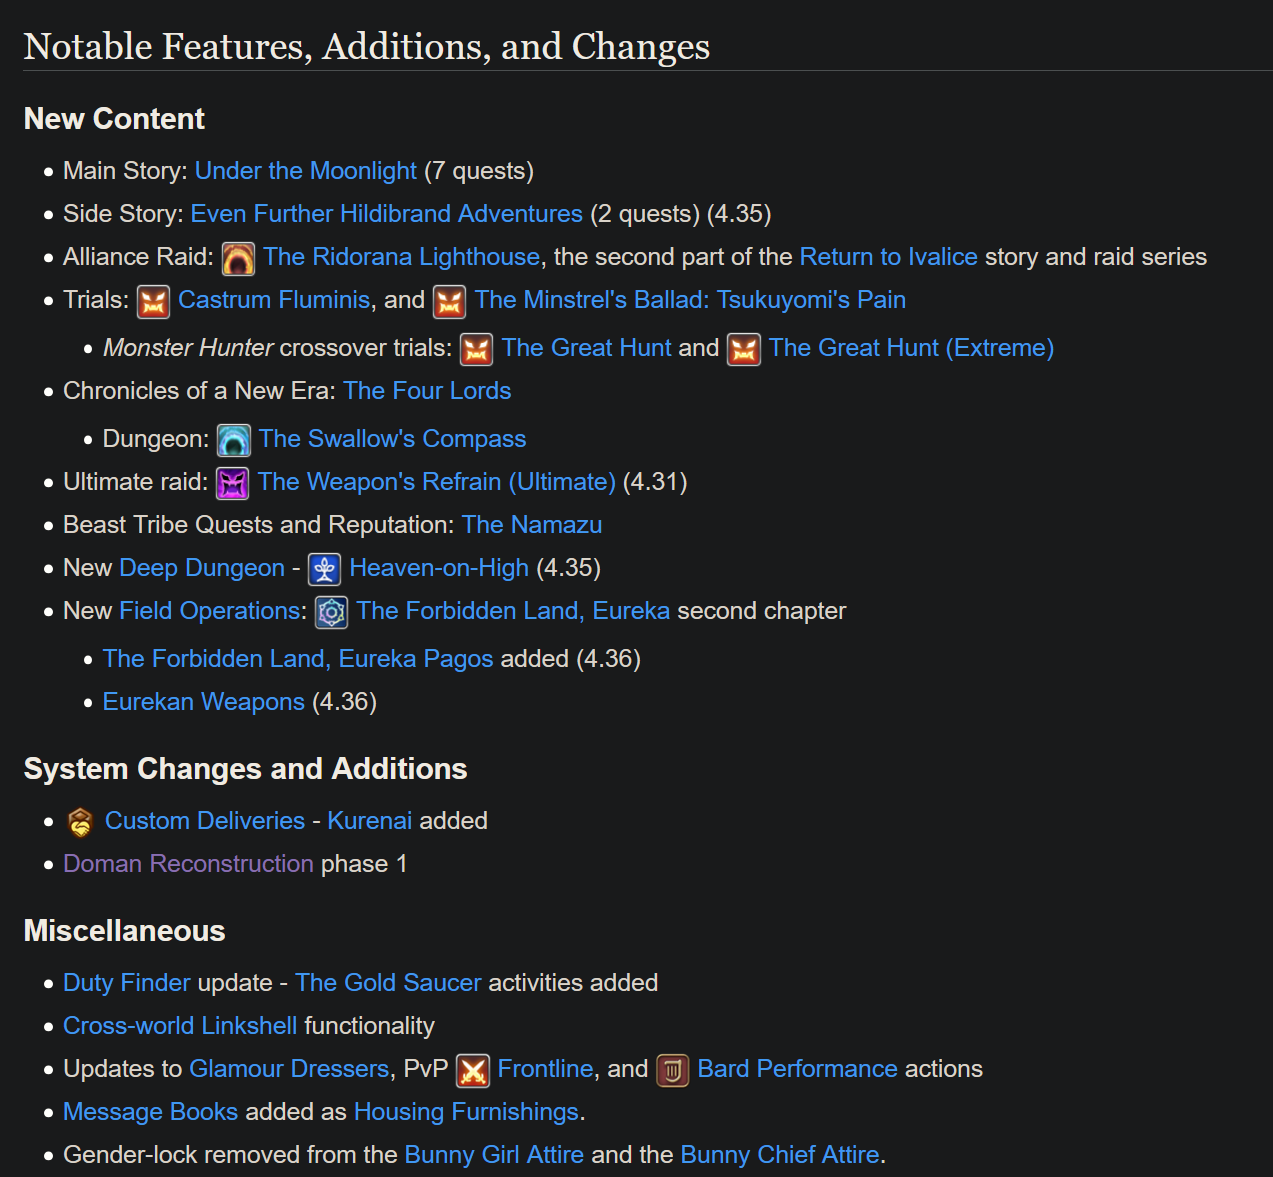The height and width of the screenshot is (1177, 1273).
Task: Follow The Namazu link
Action: pos(532,525)
